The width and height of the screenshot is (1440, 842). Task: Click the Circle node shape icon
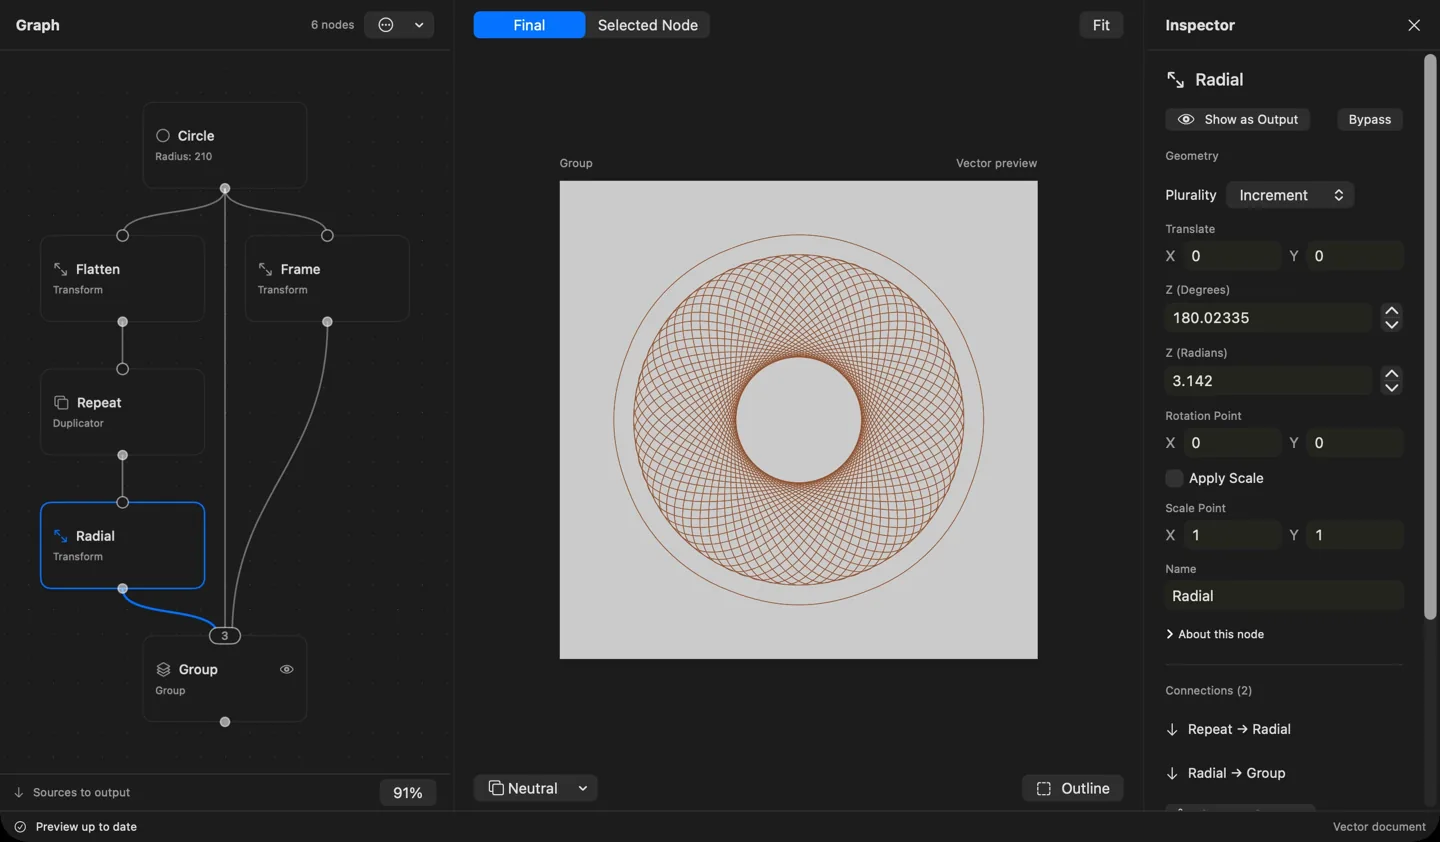163,136
